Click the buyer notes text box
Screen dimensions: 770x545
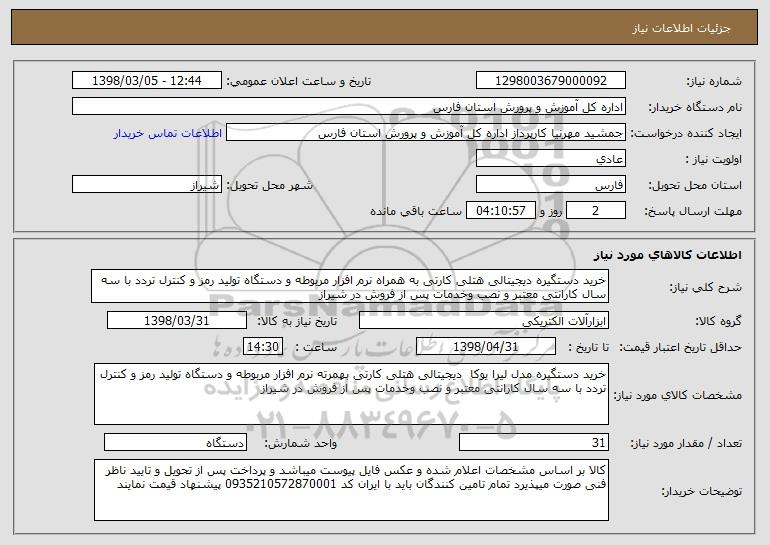pyautogui.click(x=351, y=490)
